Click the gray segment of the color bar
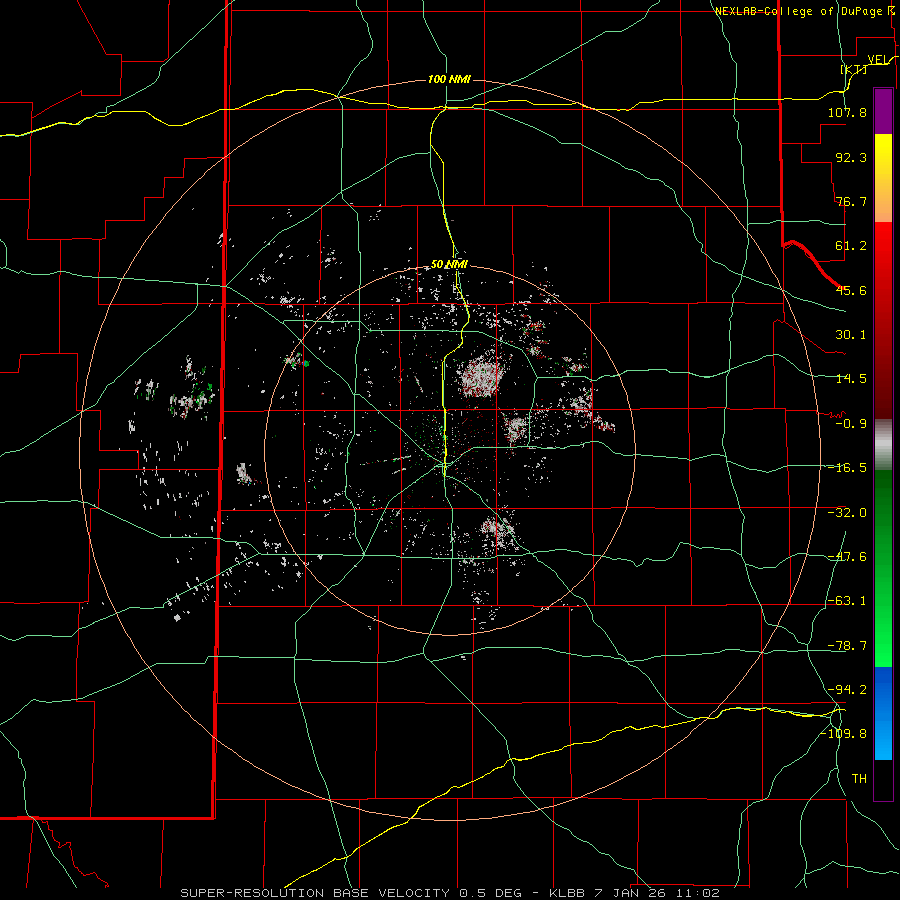Screen dimensions: 900x900 click(883, 445)
